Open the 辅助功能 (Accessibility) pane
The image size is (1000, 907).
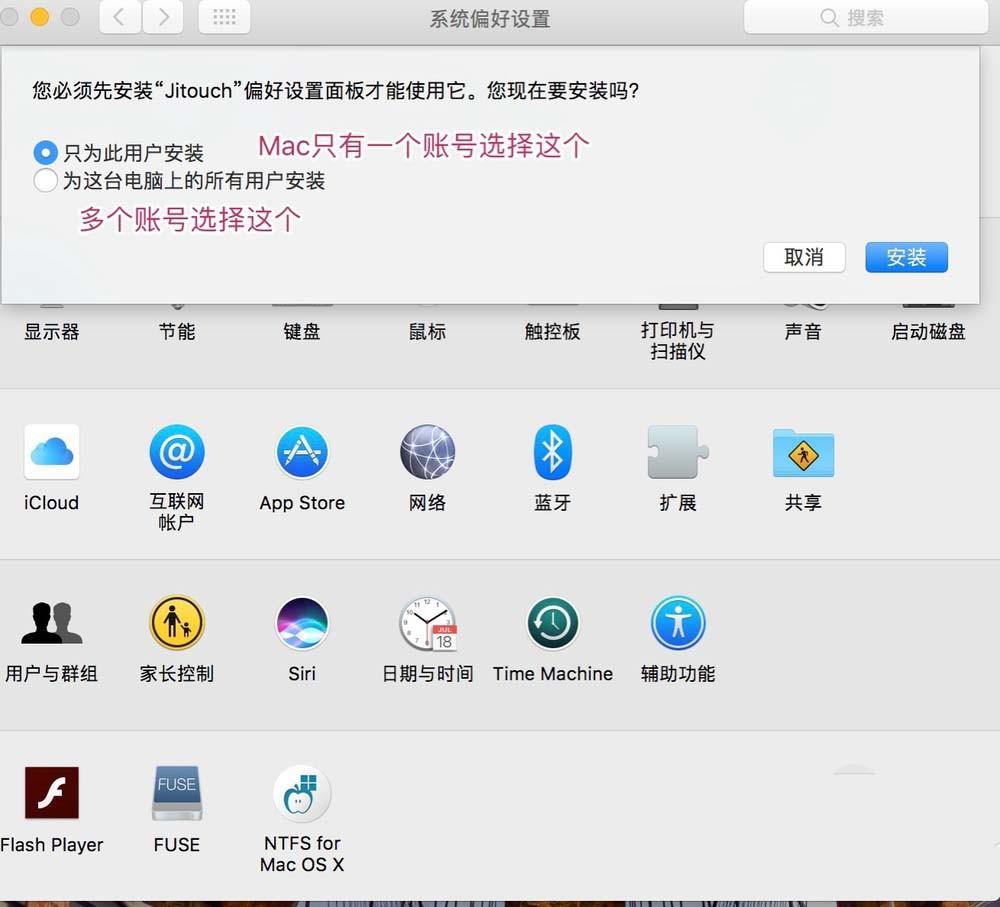678,622
